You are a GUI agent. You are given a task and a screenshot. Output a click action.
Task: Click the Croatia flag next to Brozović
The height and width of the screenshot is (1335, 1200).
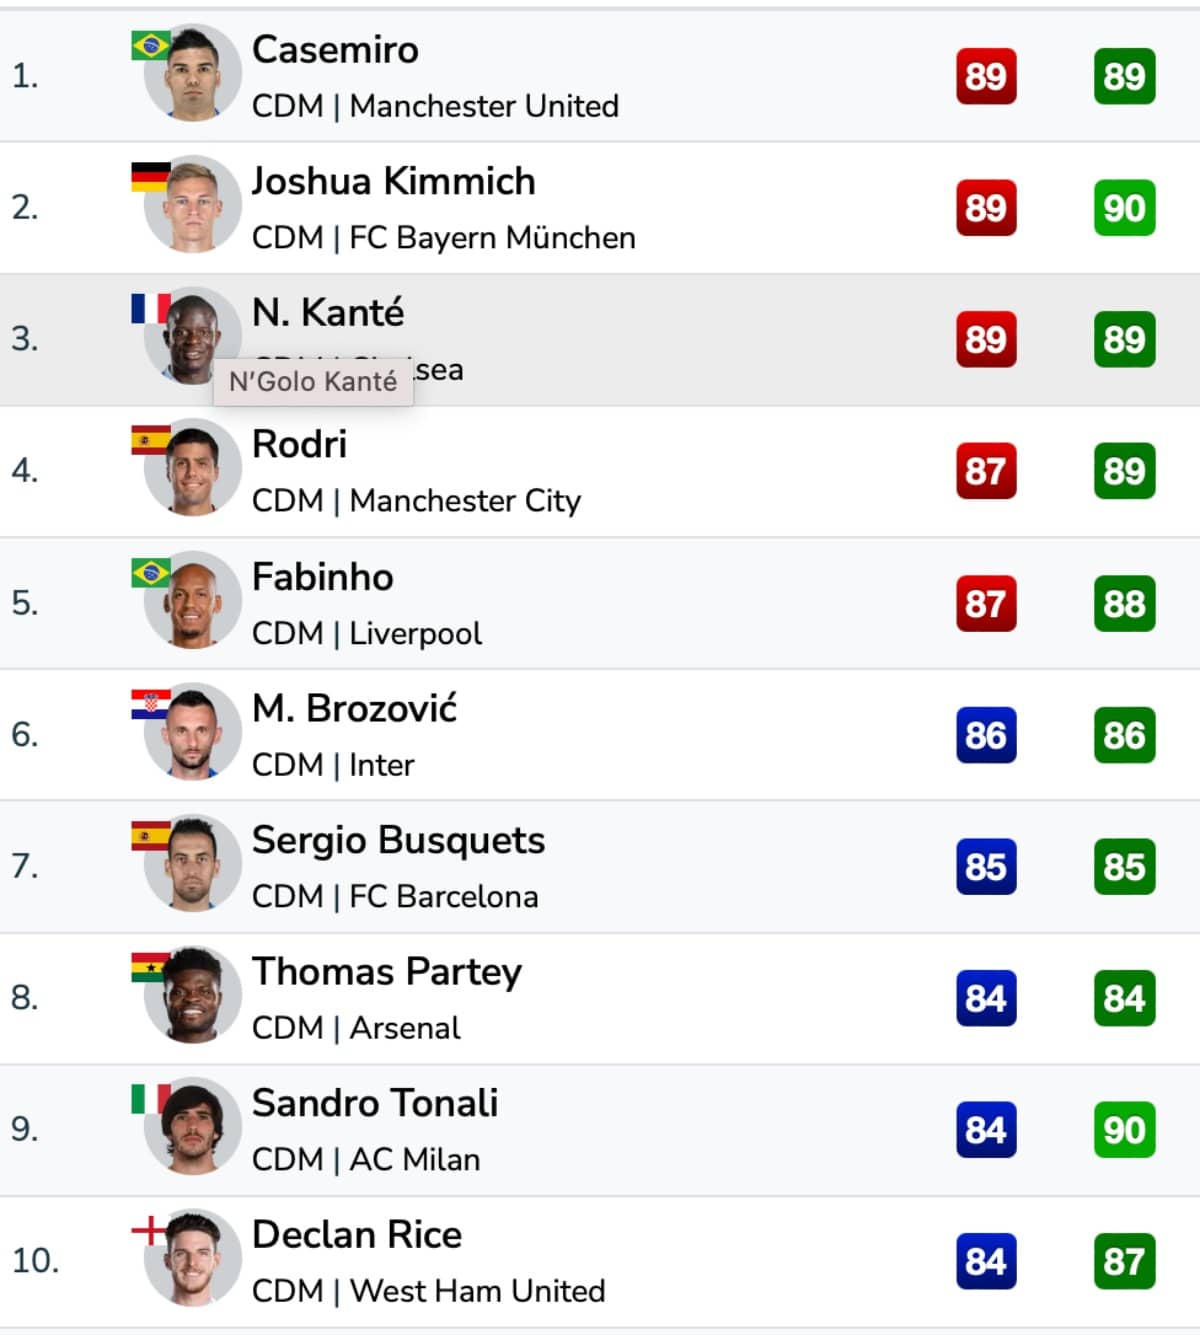tap(151, 705)
